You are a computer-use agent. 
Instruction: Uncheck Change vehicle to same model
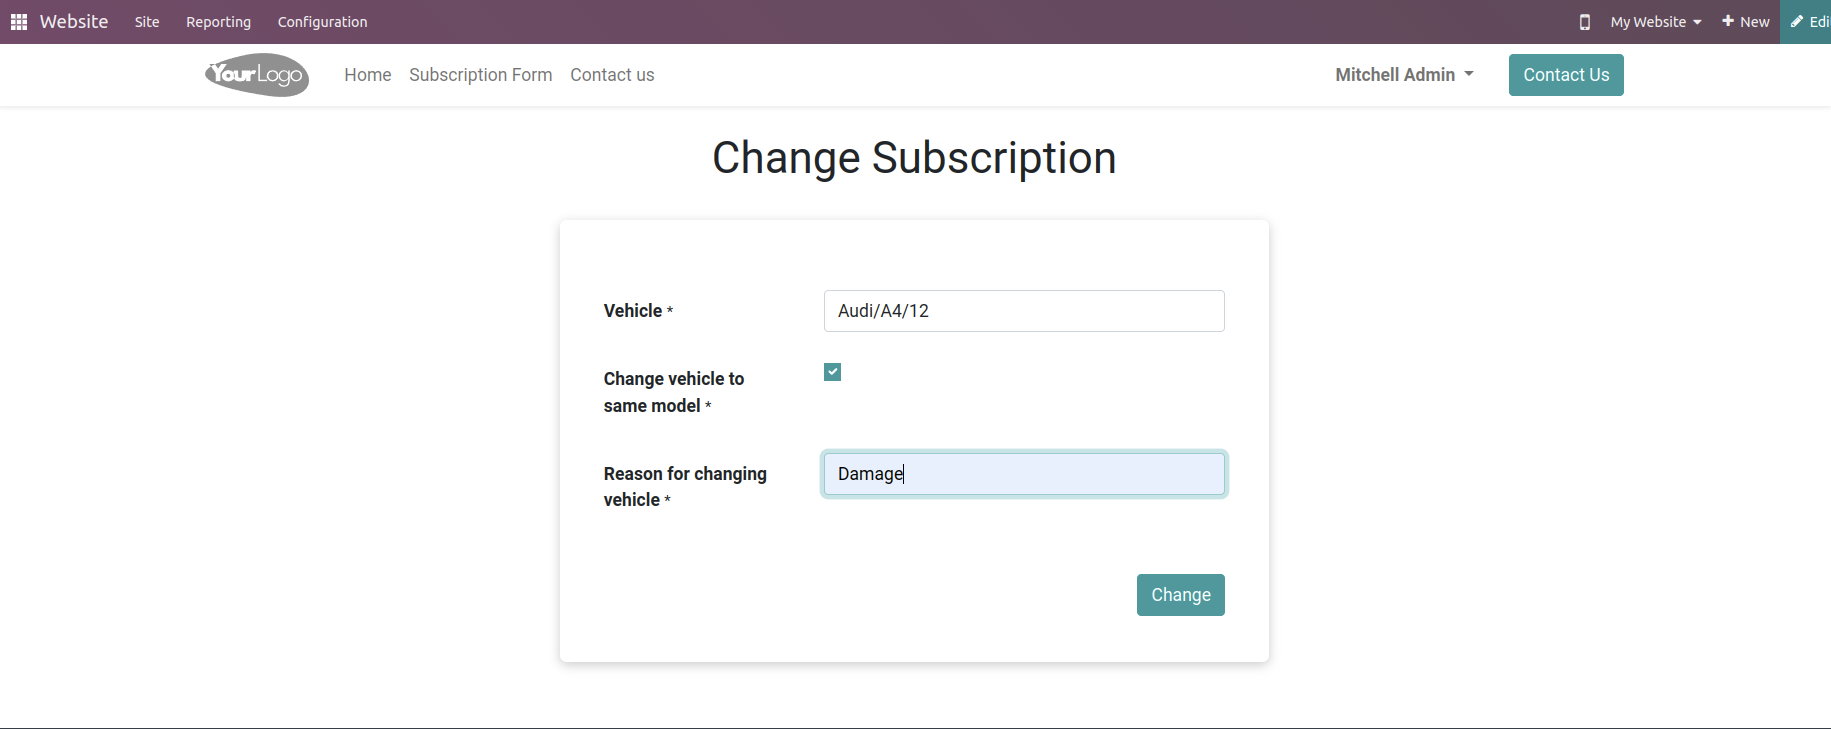(x=832, y=372)
